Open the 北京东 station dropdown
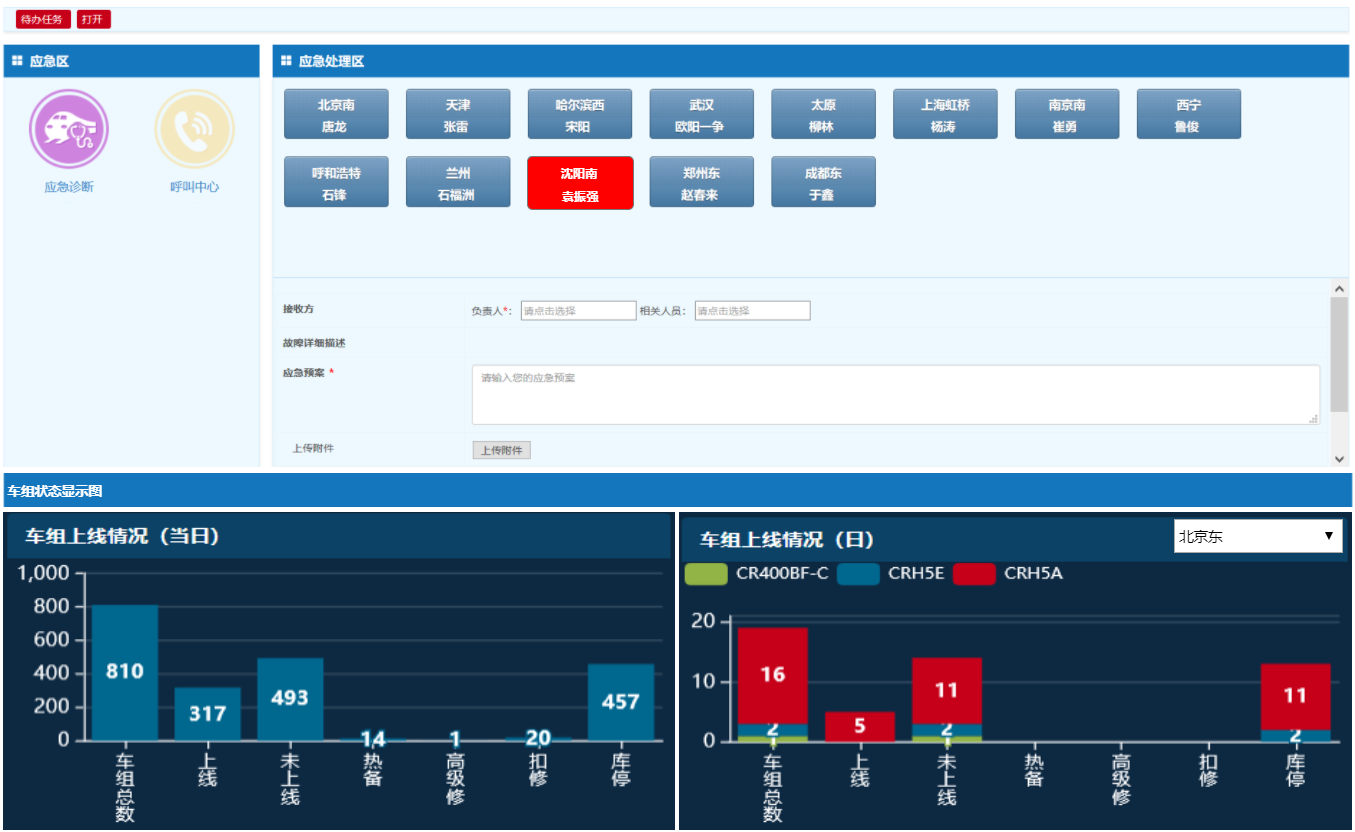Image resolution: width=1355 pixels, height=832 pixels. [x=1258, y=536]
